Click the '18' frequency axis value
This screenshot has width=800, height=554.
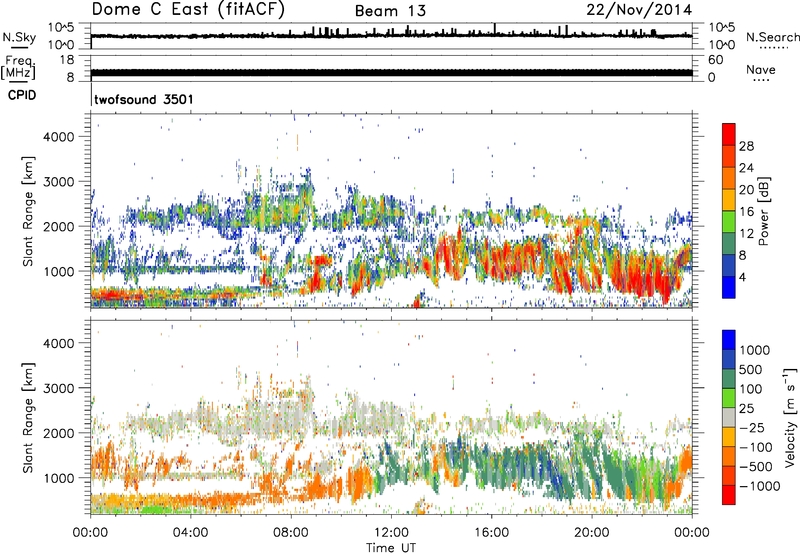click(67, 59)
